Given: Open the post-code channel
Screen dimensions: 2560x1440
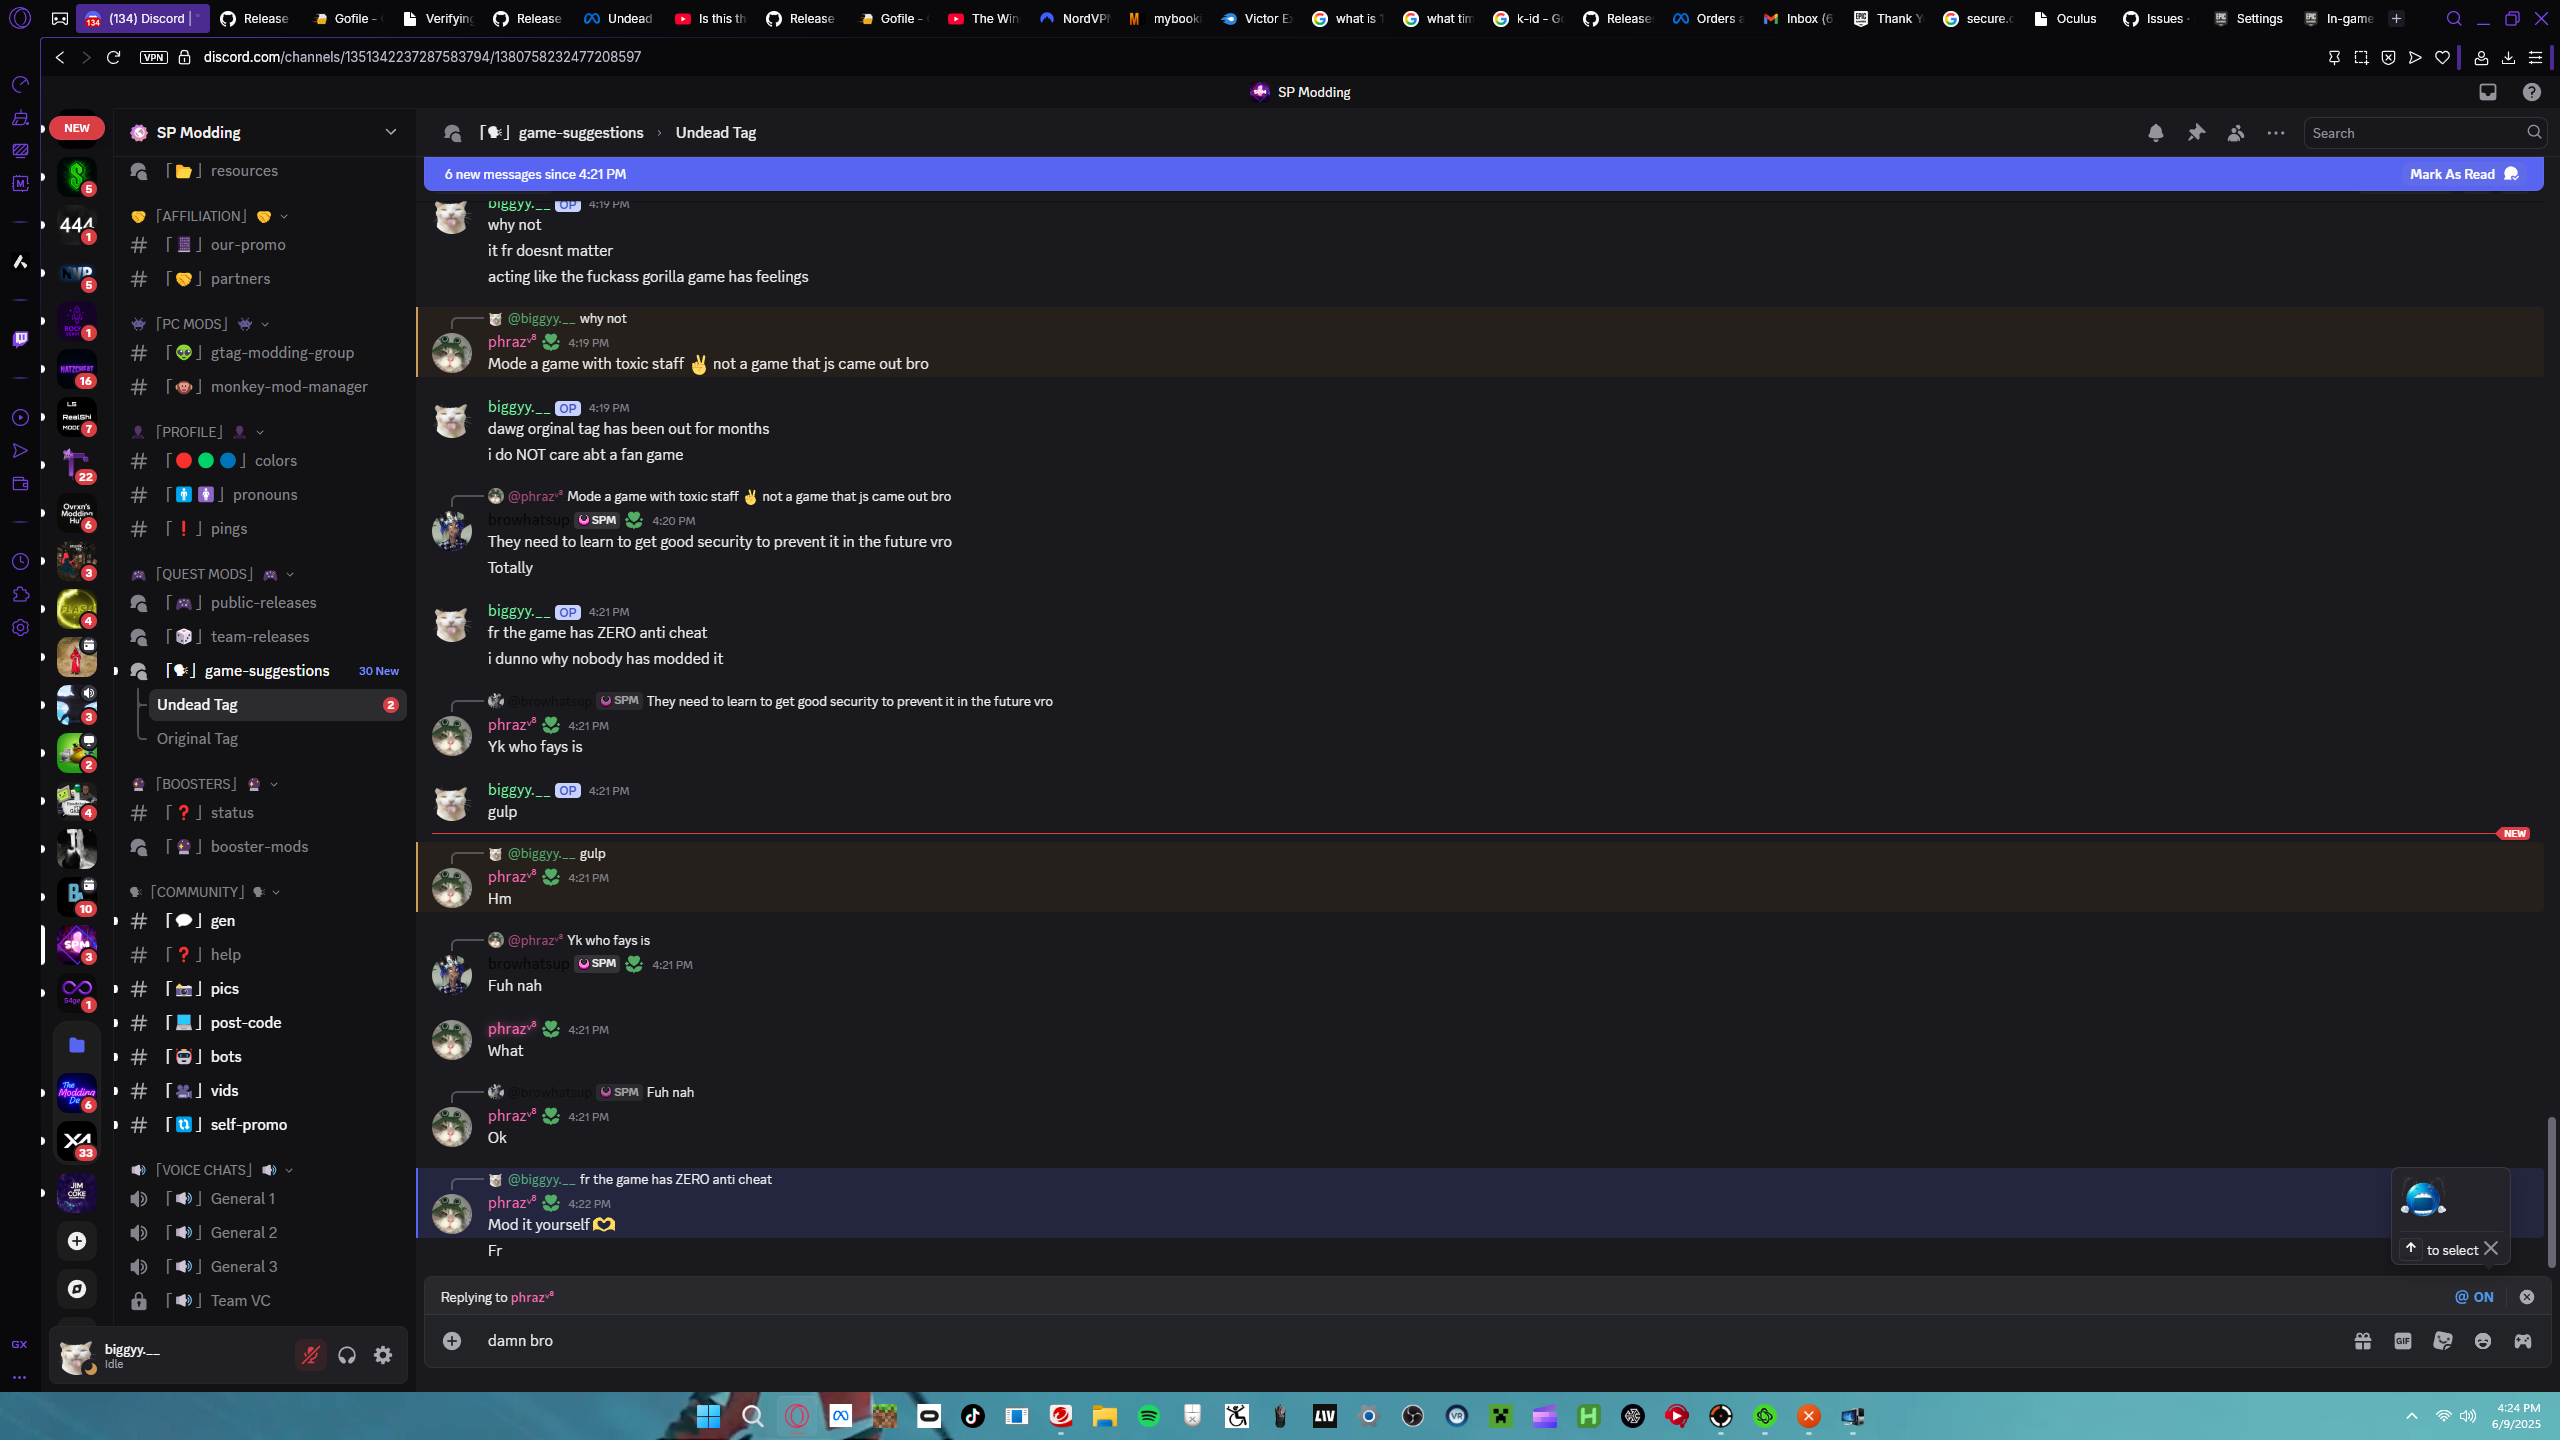Looking at the screenshot, I should [x=246, y=1022].
